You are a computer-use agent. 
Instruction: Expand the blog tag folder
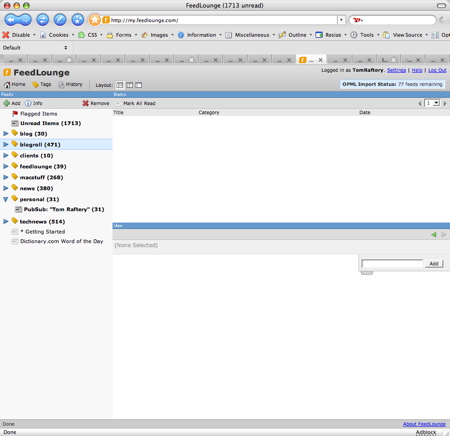pyautogui.click(x=6, y=133)
